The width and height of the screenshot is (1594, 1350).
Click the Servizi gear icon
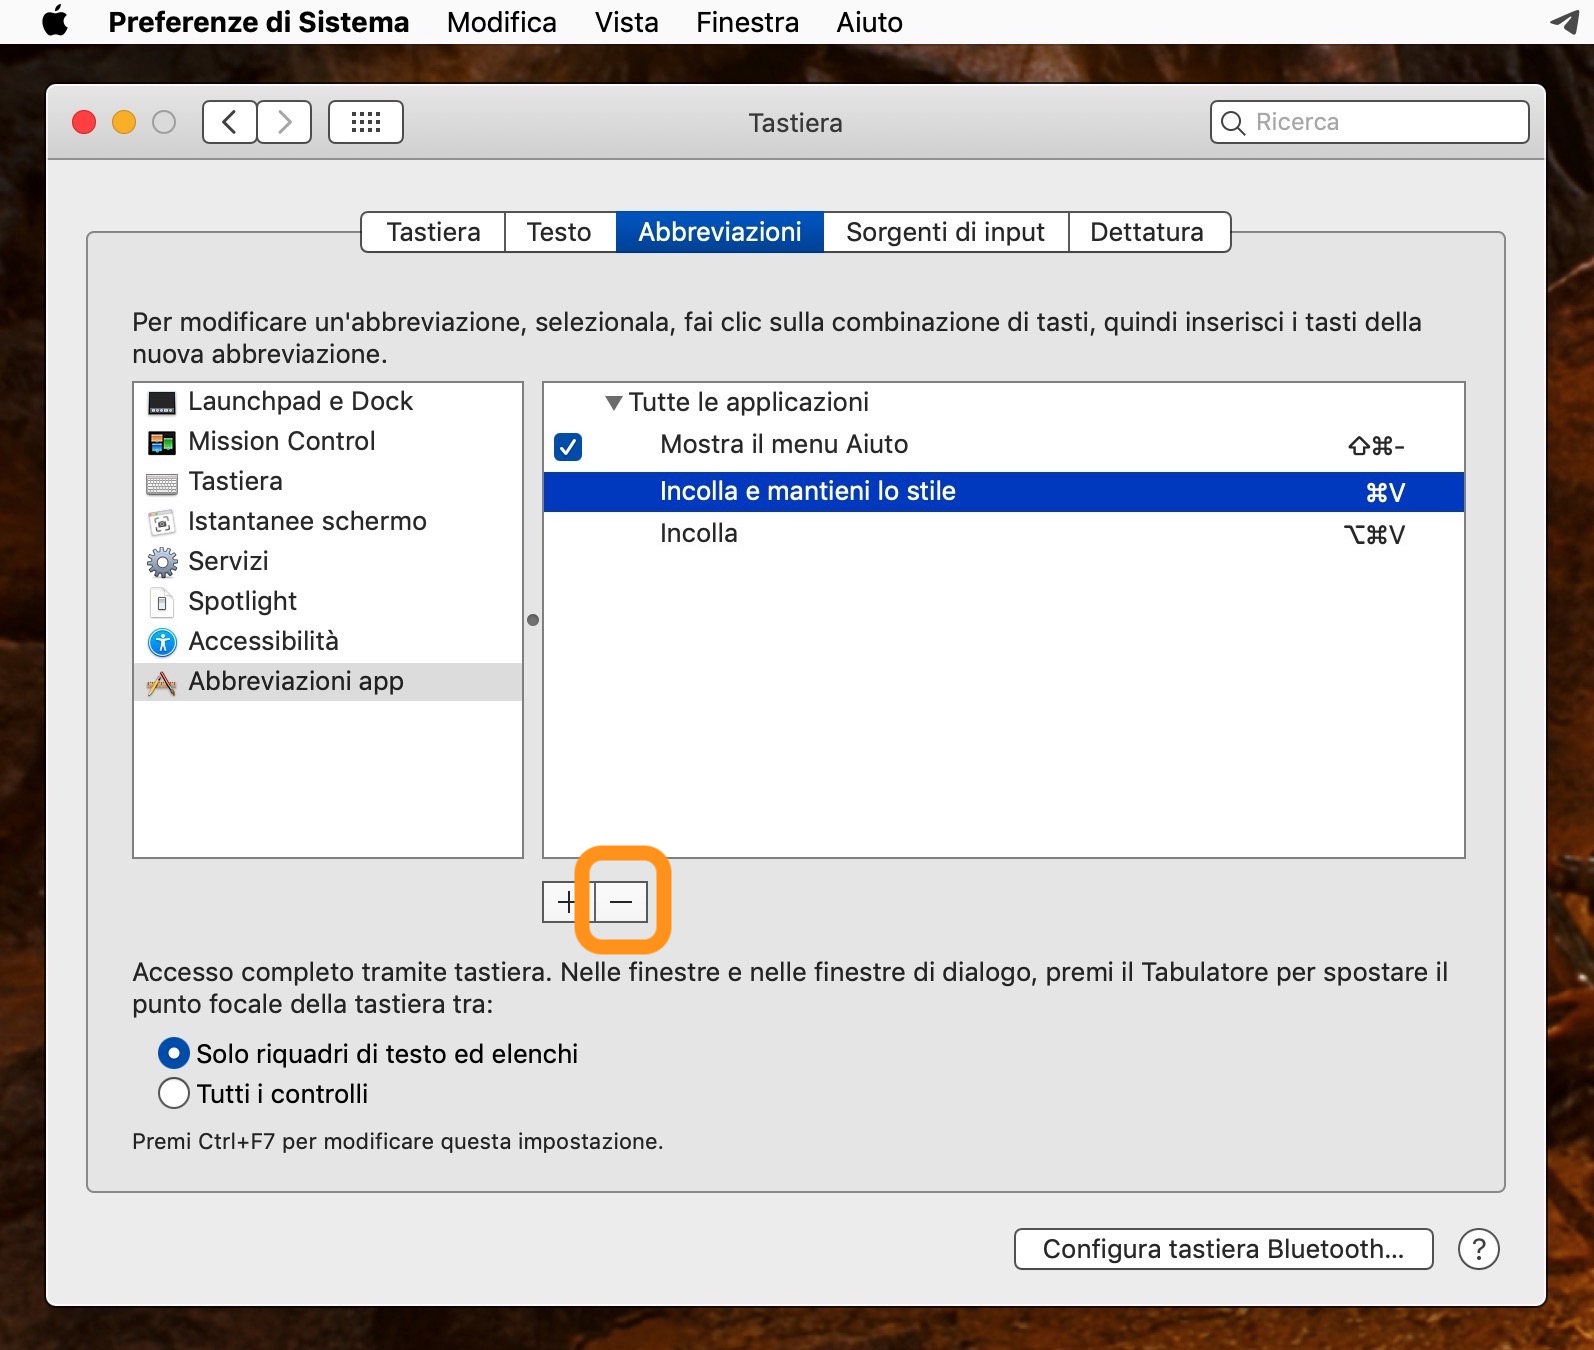tap(162, 562)
